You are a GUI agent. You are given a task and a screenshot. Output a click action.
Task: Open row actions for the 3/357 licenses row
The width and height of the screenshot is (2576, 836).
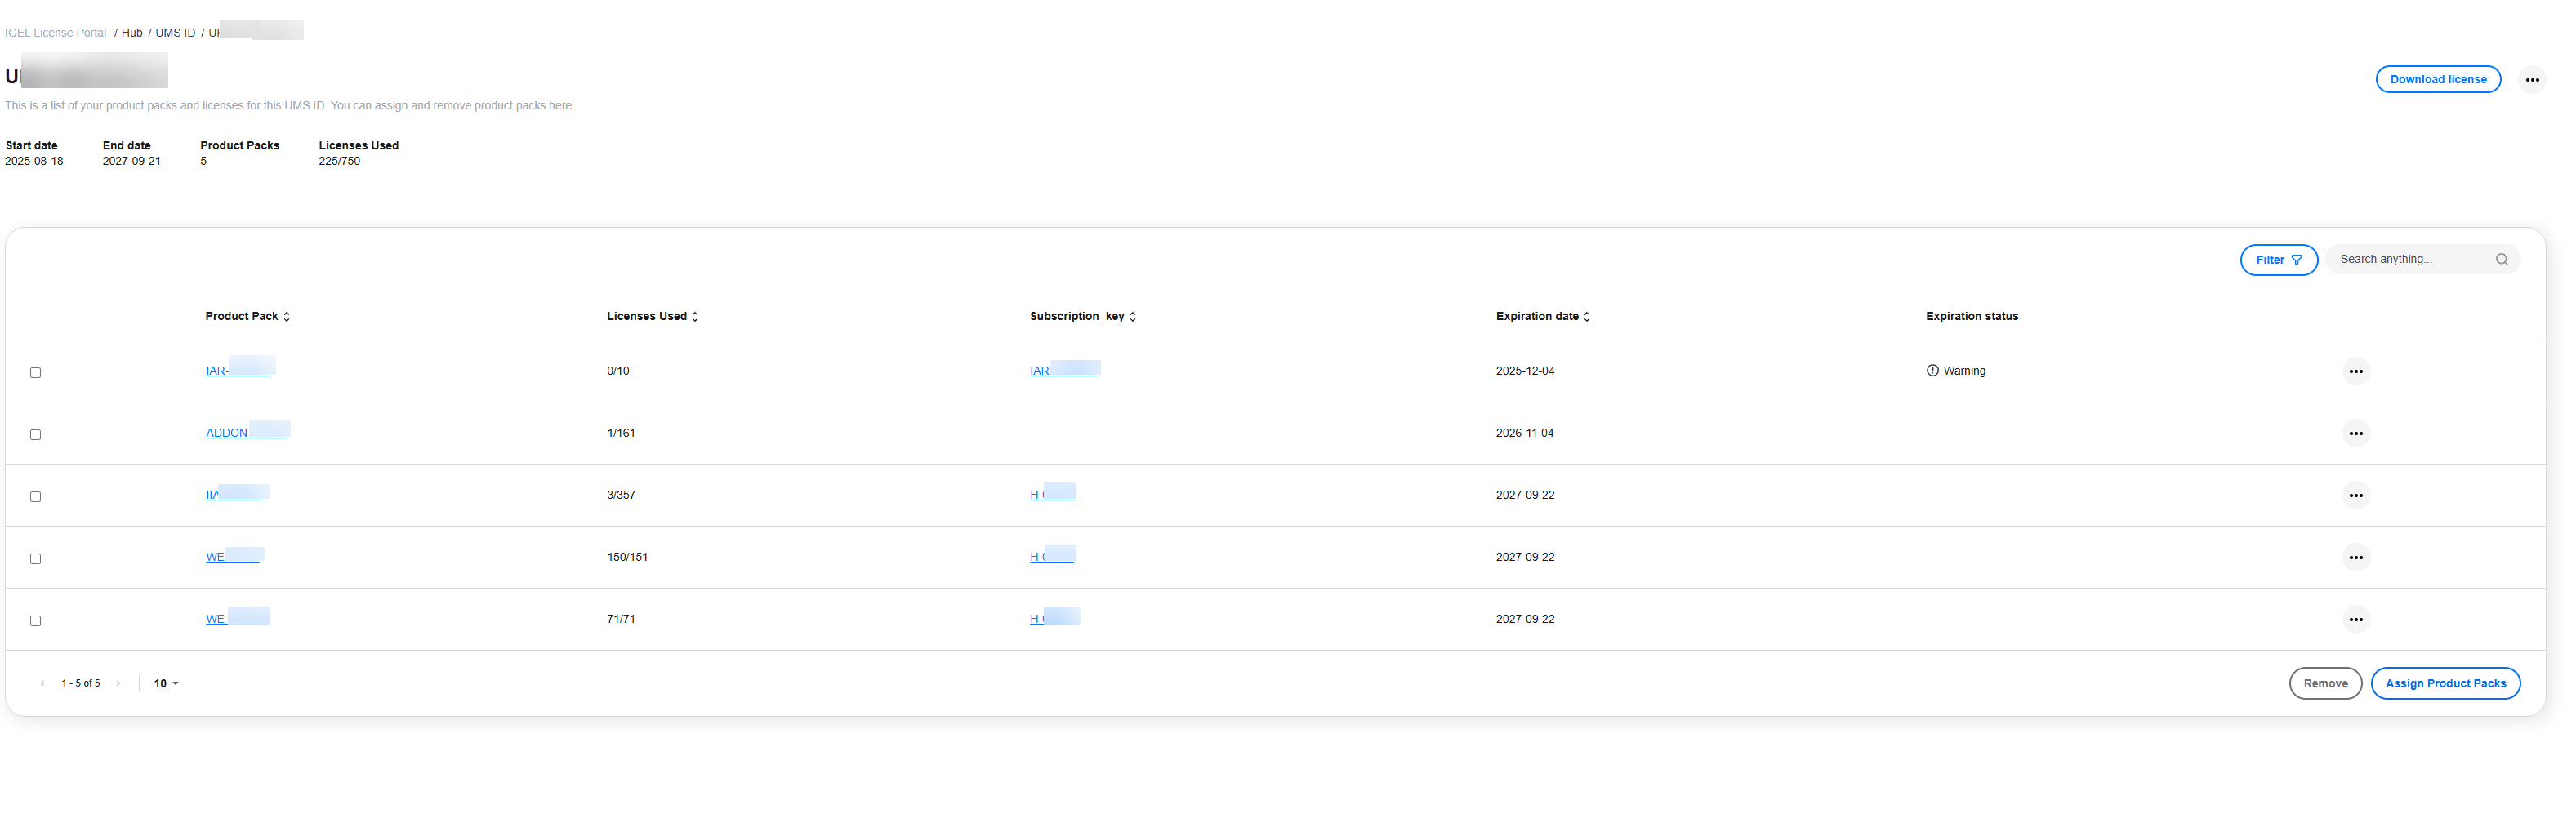(x=2355, y=495)
